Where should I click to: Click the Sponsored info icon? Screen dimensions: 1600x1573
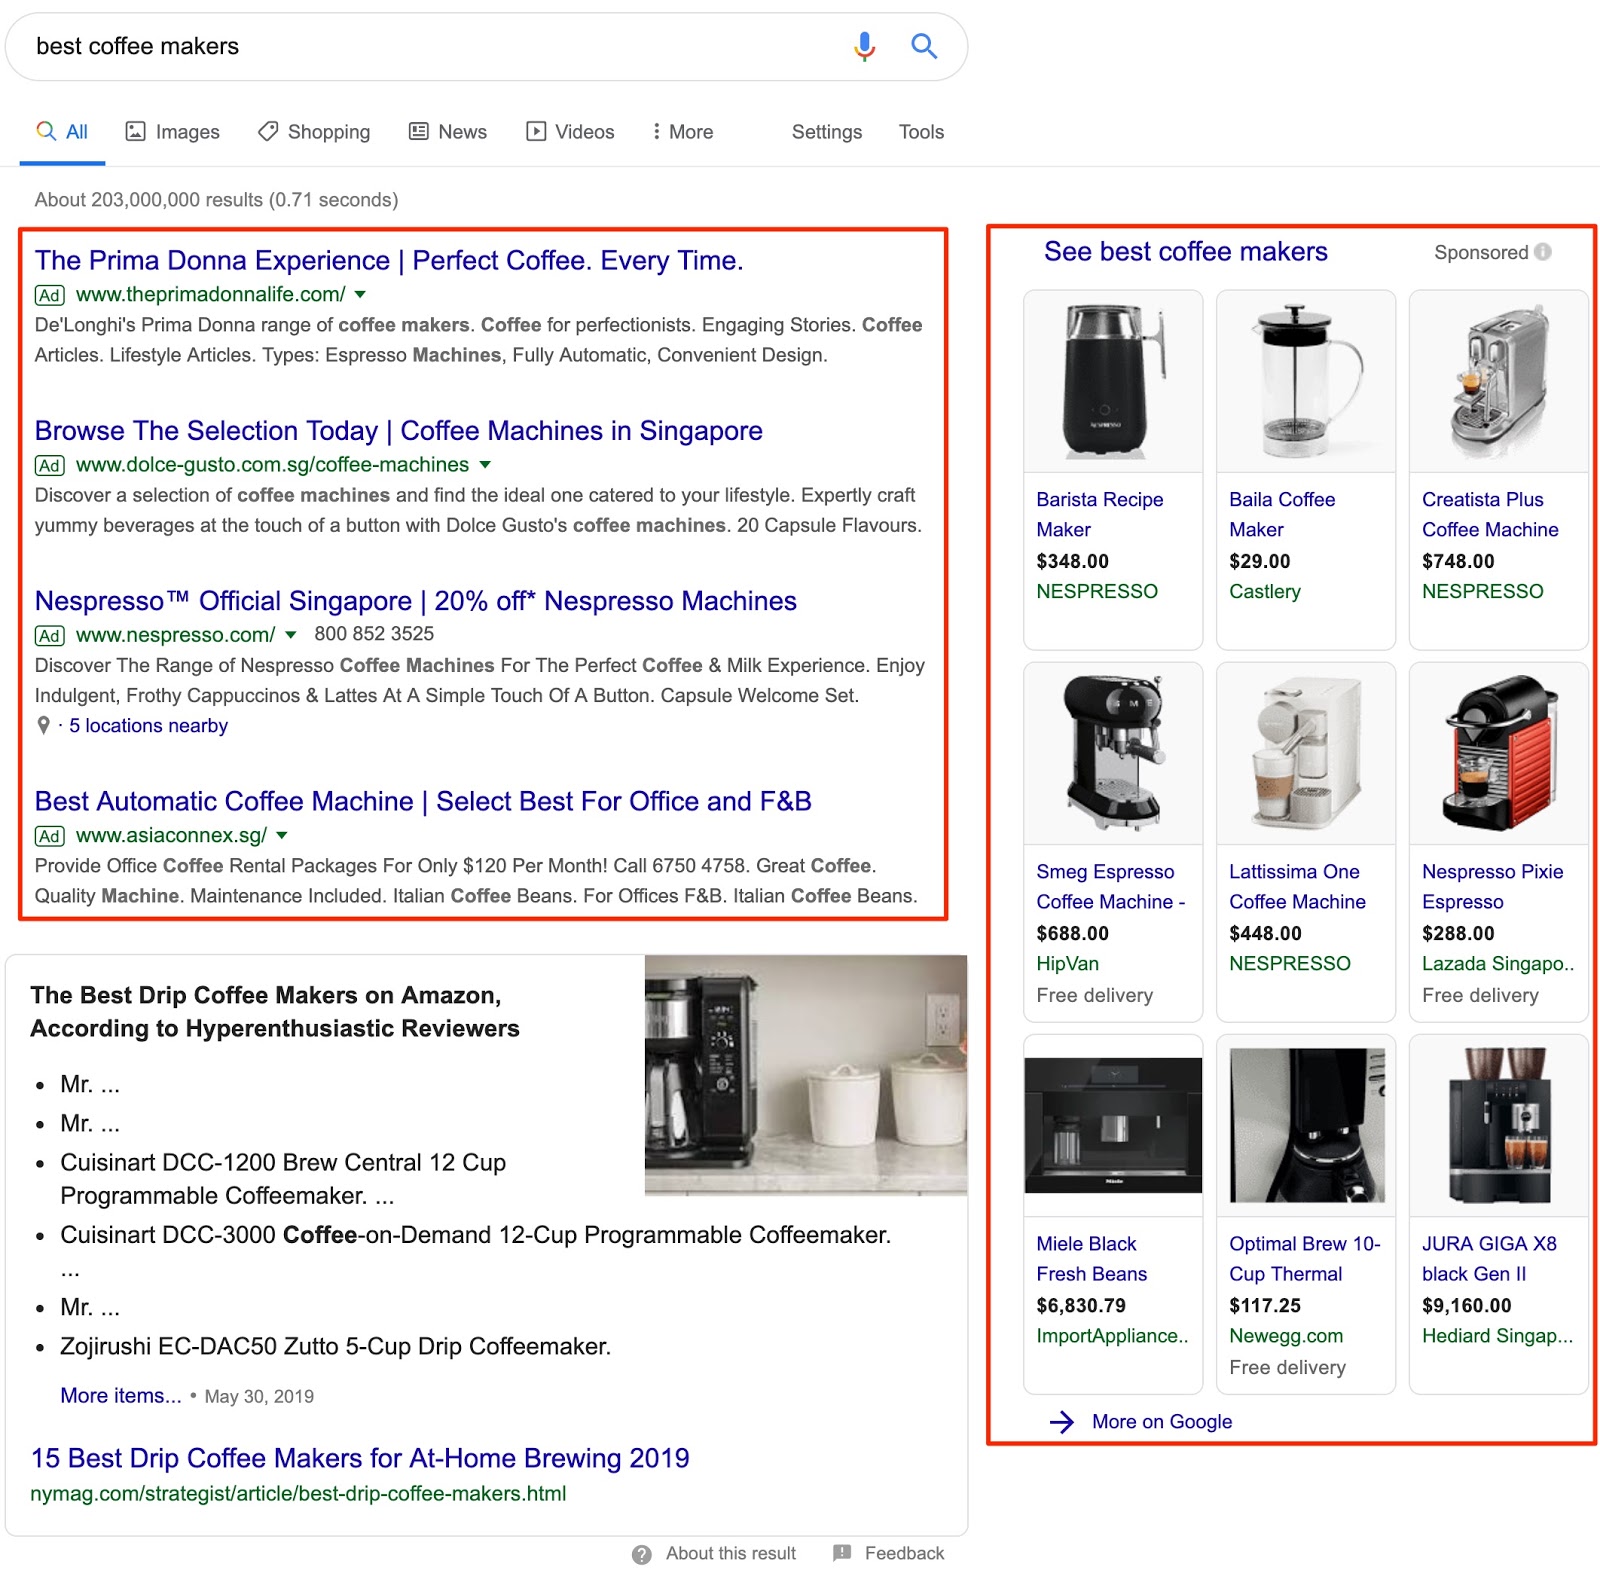click(1543, 252)
